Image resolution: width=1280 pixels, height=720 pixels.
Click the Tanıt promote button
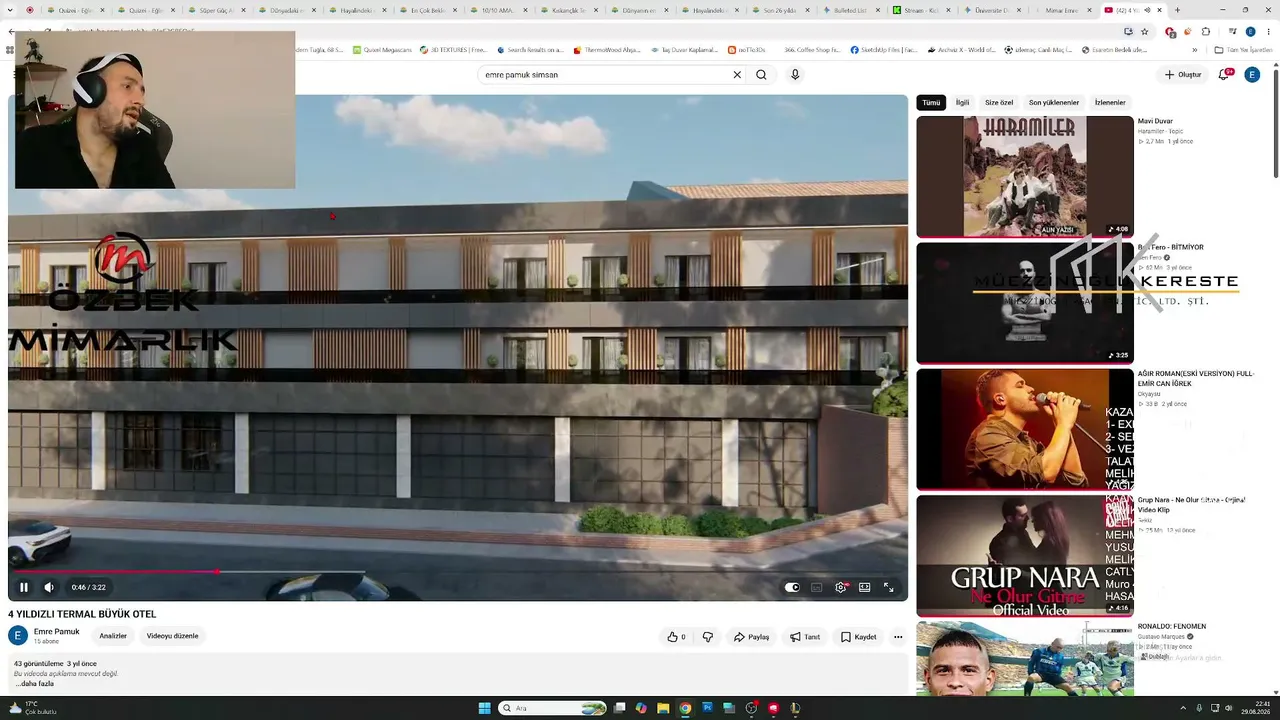(805, 637)
